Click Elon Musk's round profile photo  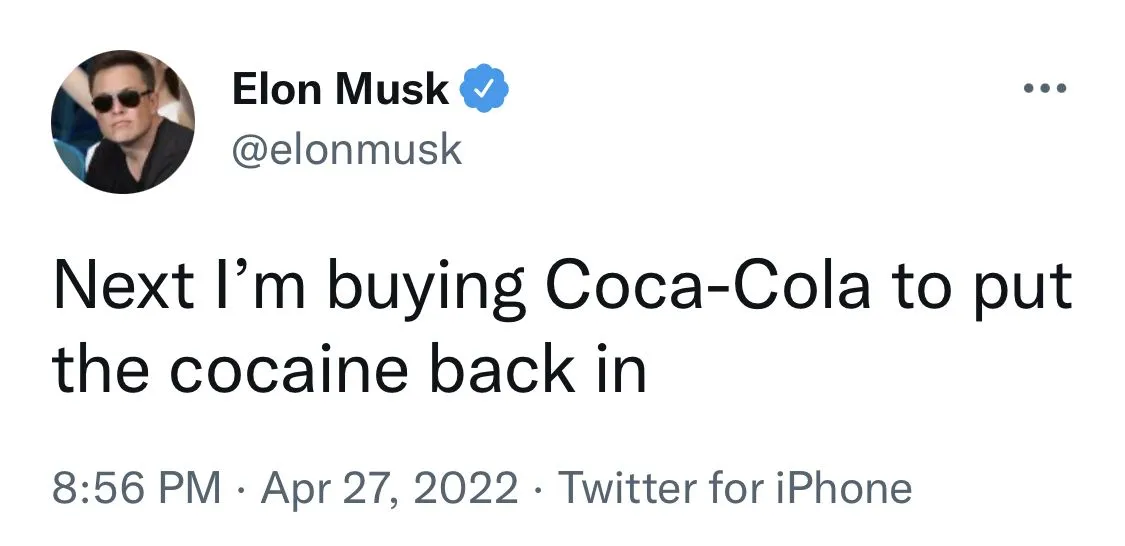[123, 122]
